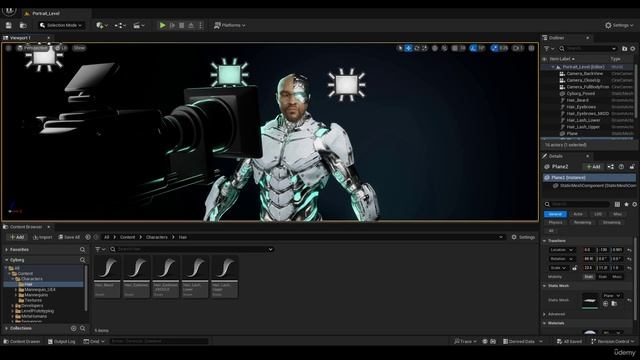This screenshot has height=360, width=640.
Task: Set Mobility to Movable
Action: [x=617, y=277]
